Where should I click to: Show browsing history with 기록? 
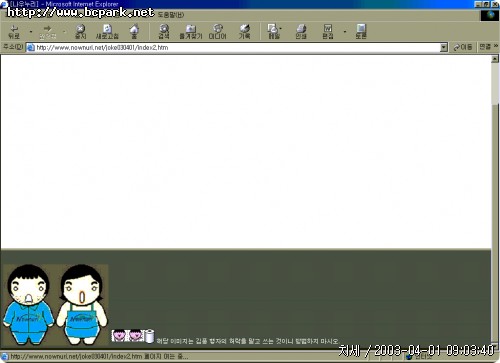pos(244,32)
